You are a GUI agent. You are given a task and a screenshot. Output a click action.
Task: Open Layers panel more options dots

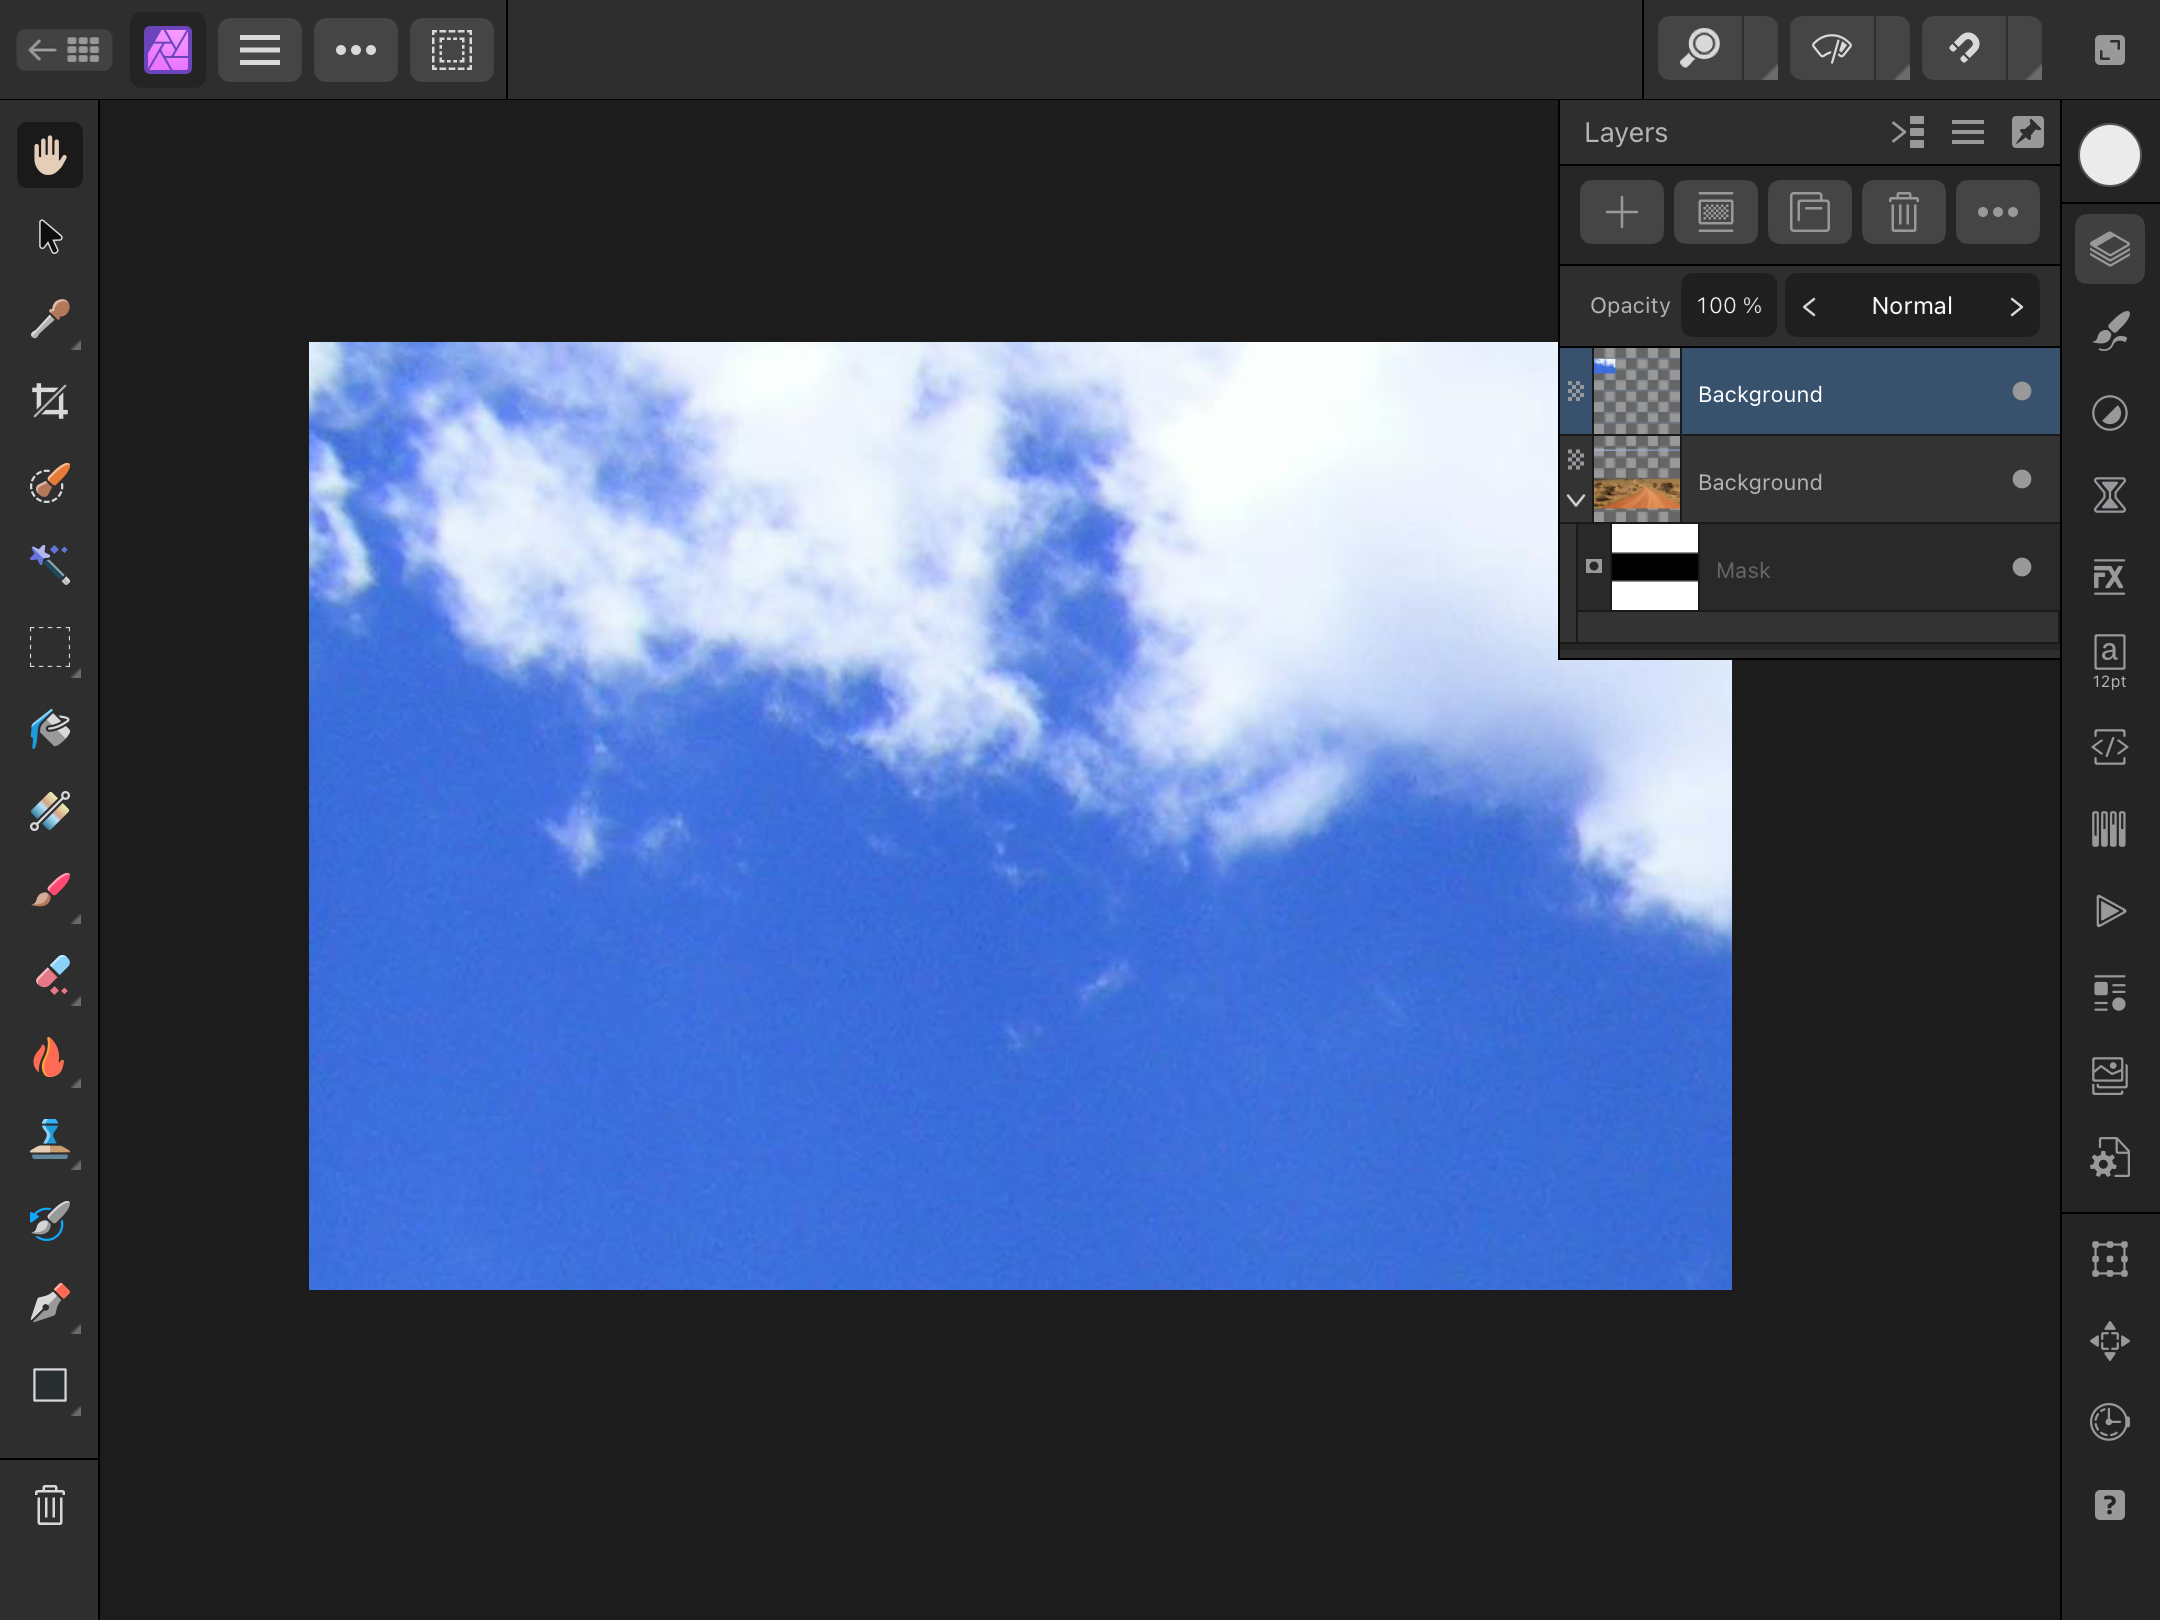[x=1998, y=212]
